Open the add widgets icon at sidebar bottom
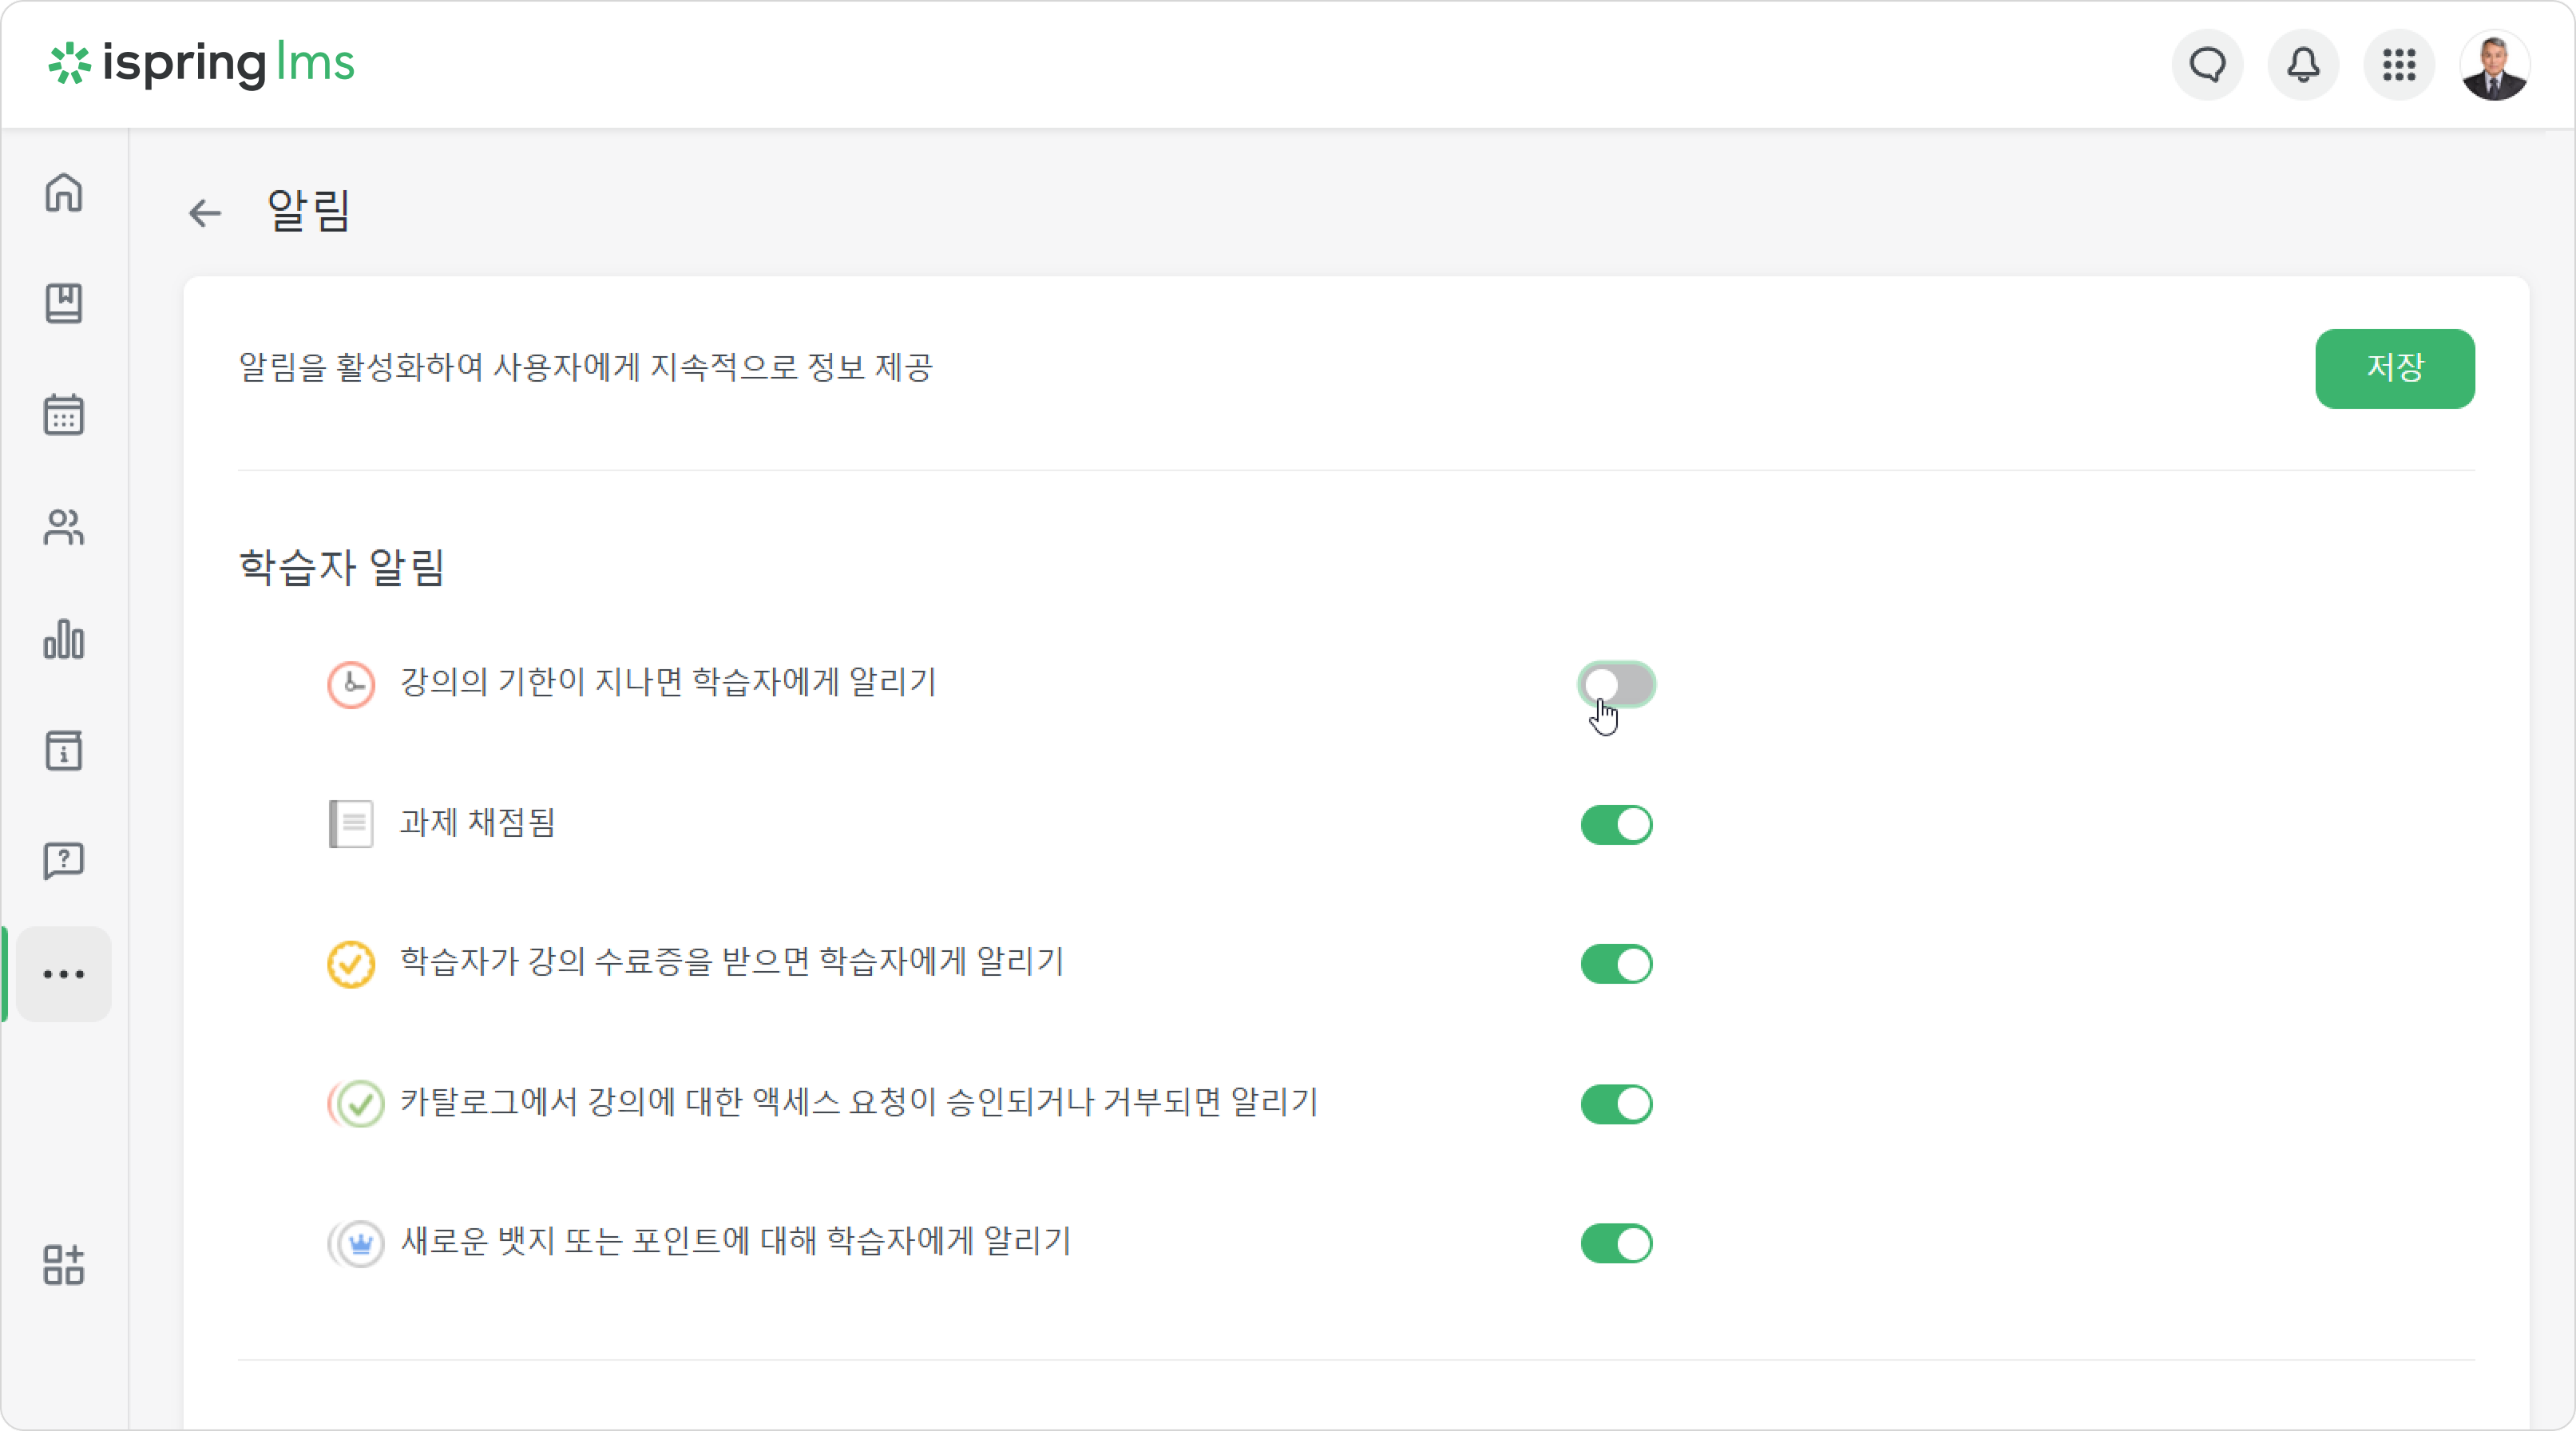The height and width of the screenshot is (1431, 2576). (x=64, y=1265)
